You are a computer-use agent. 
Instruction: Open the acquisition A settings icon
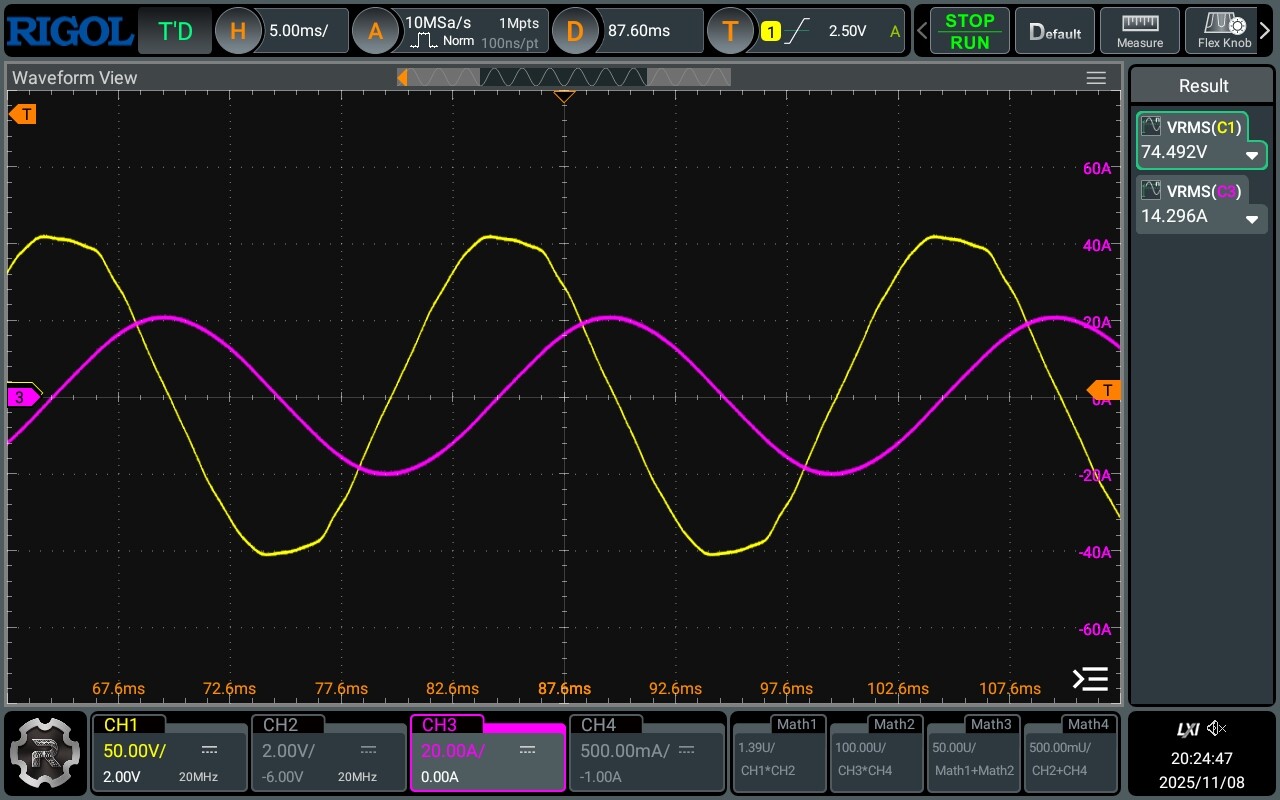376,31
